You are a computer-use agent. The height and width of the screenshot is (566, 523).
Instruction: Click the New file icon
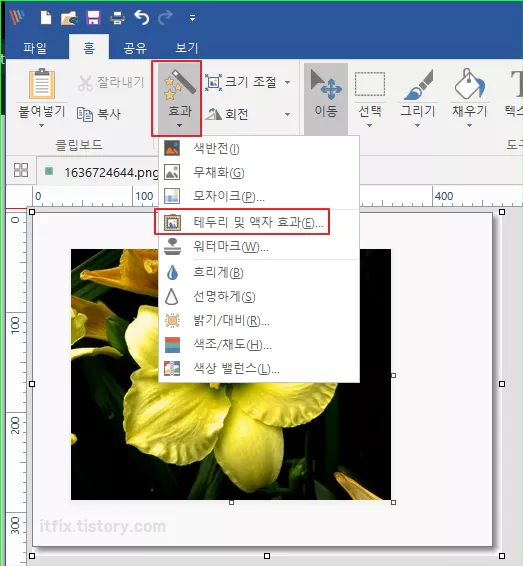click(x=46, y=17)
